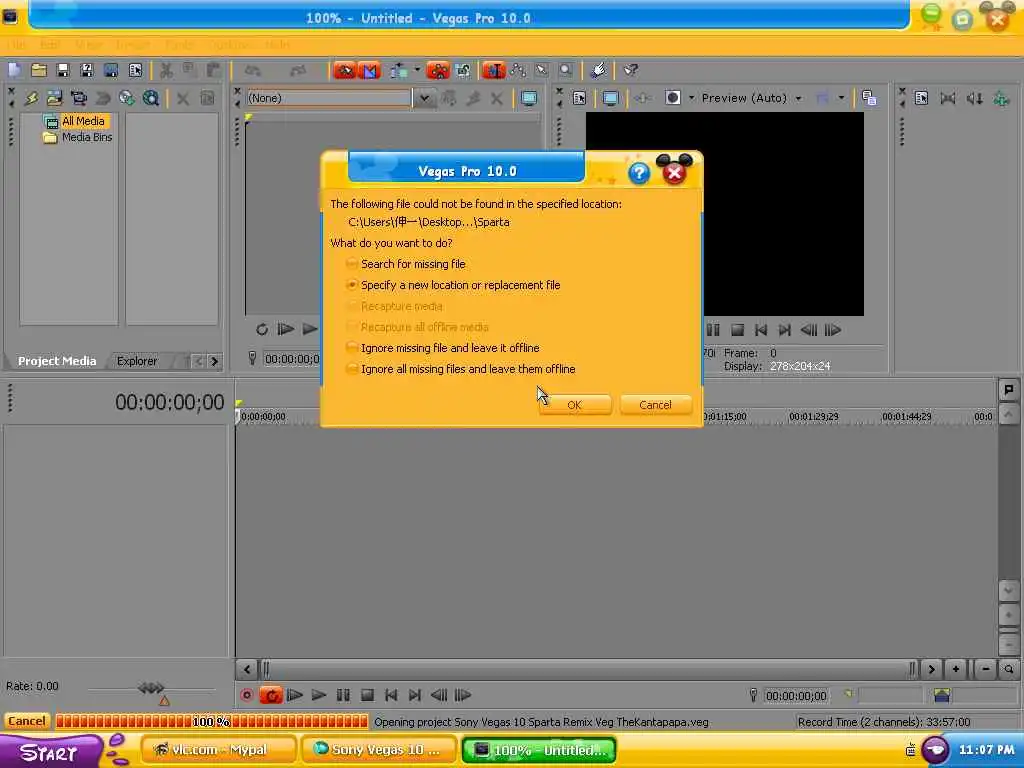Click the Start button on the taskbar
This screenshot has width=1024, height=768.
point(50,752)
